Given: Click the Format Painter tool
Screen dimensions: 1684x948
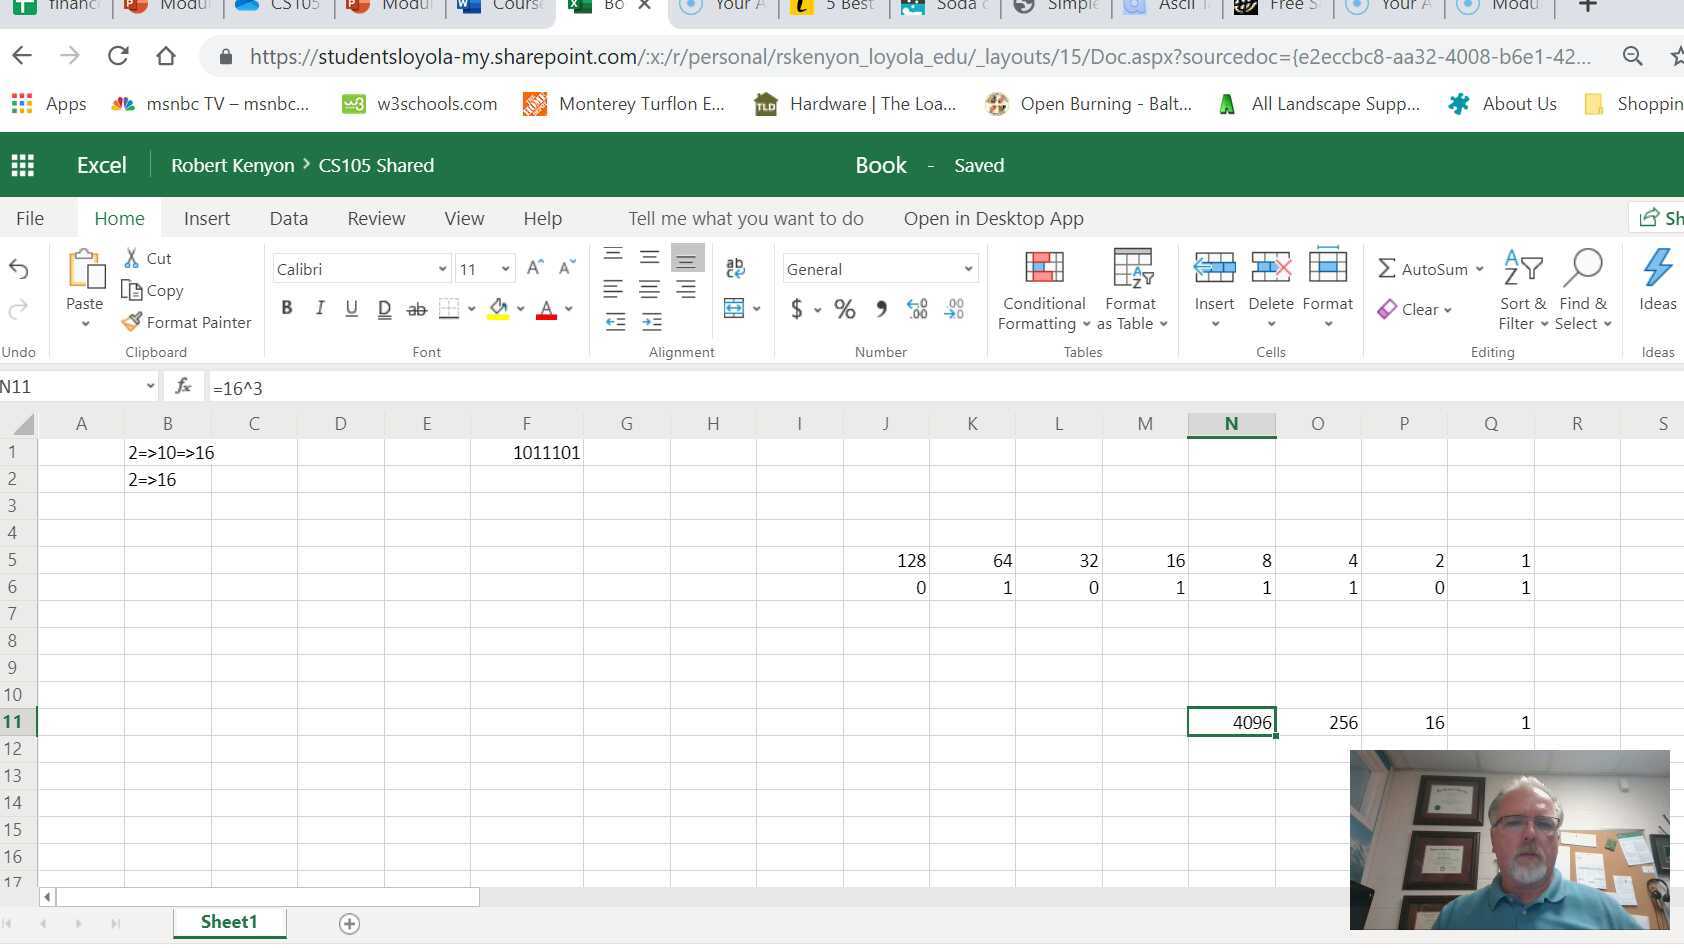Looking at the screenshot, I should point(187,322).
